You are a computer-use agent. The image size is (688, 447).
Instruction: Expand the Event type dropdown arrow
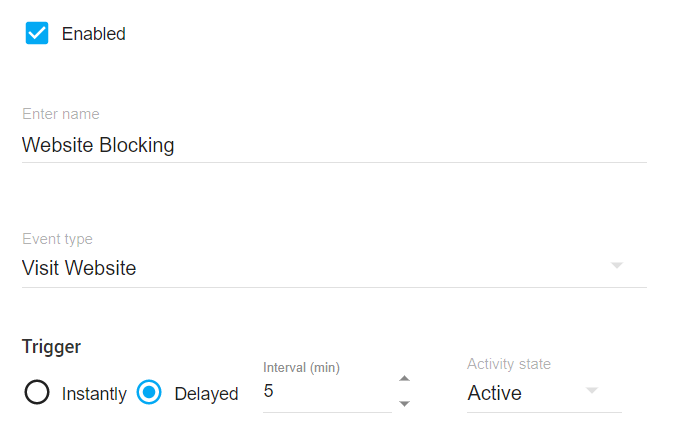[617, 266]
